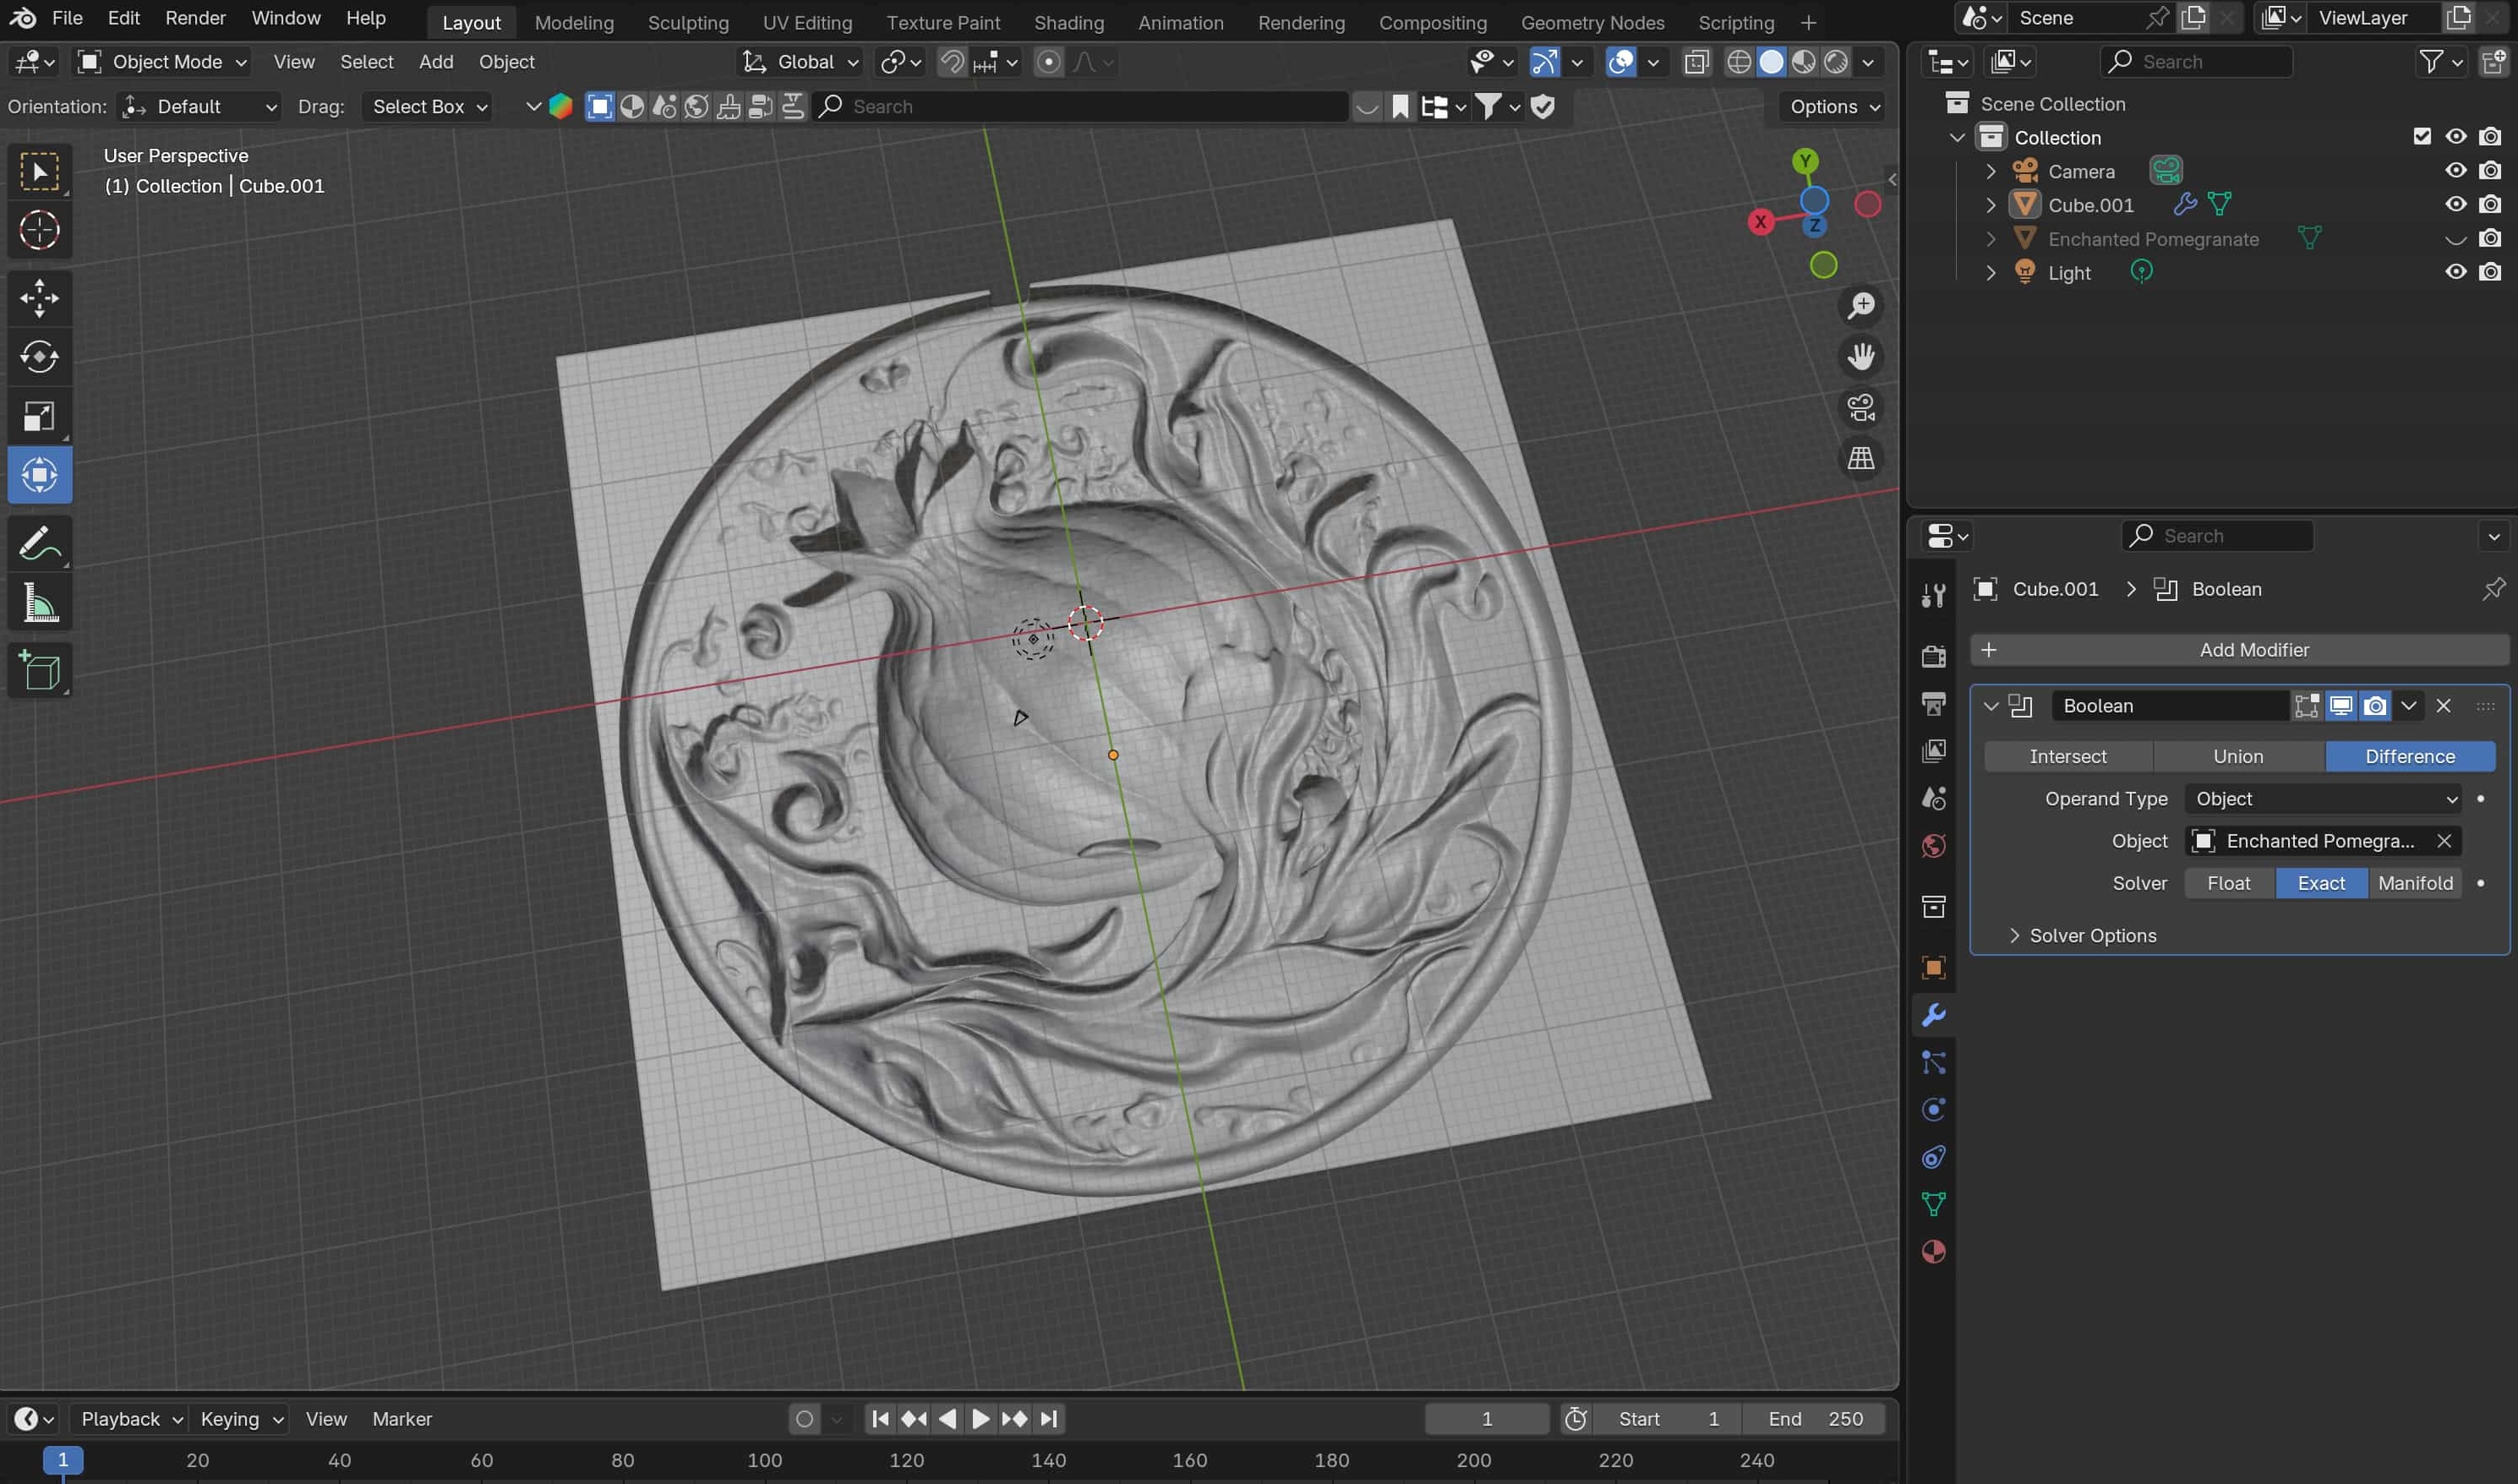This screenshot has height=1484, width=2518.
Task: Activate the Move tool
Action: coord(39,298)
